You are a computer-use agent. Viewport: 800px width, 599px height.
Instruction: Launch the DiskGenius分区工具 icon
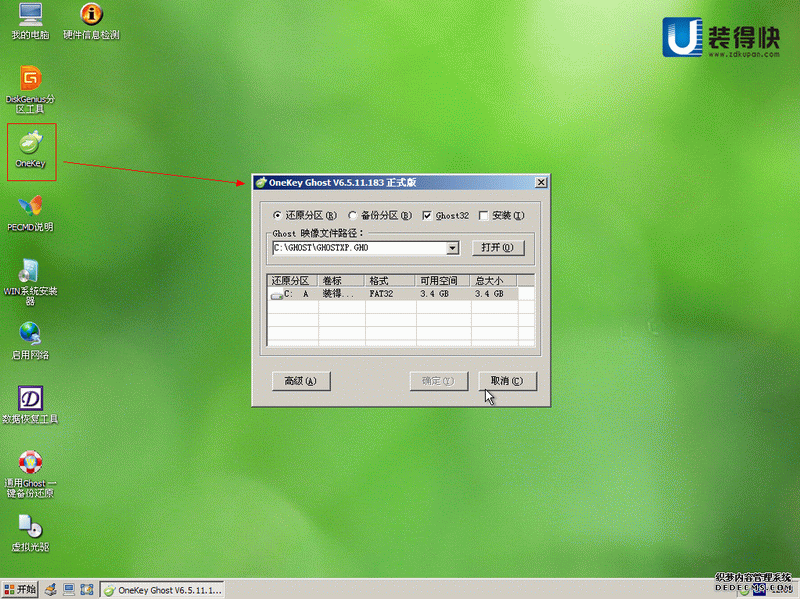click(x=31, y=90)
